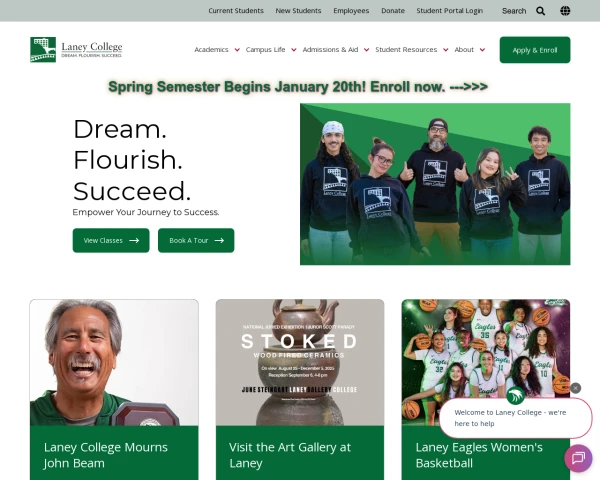Open the Donate link
The image size is (600, 480).
tap(393, 11)
